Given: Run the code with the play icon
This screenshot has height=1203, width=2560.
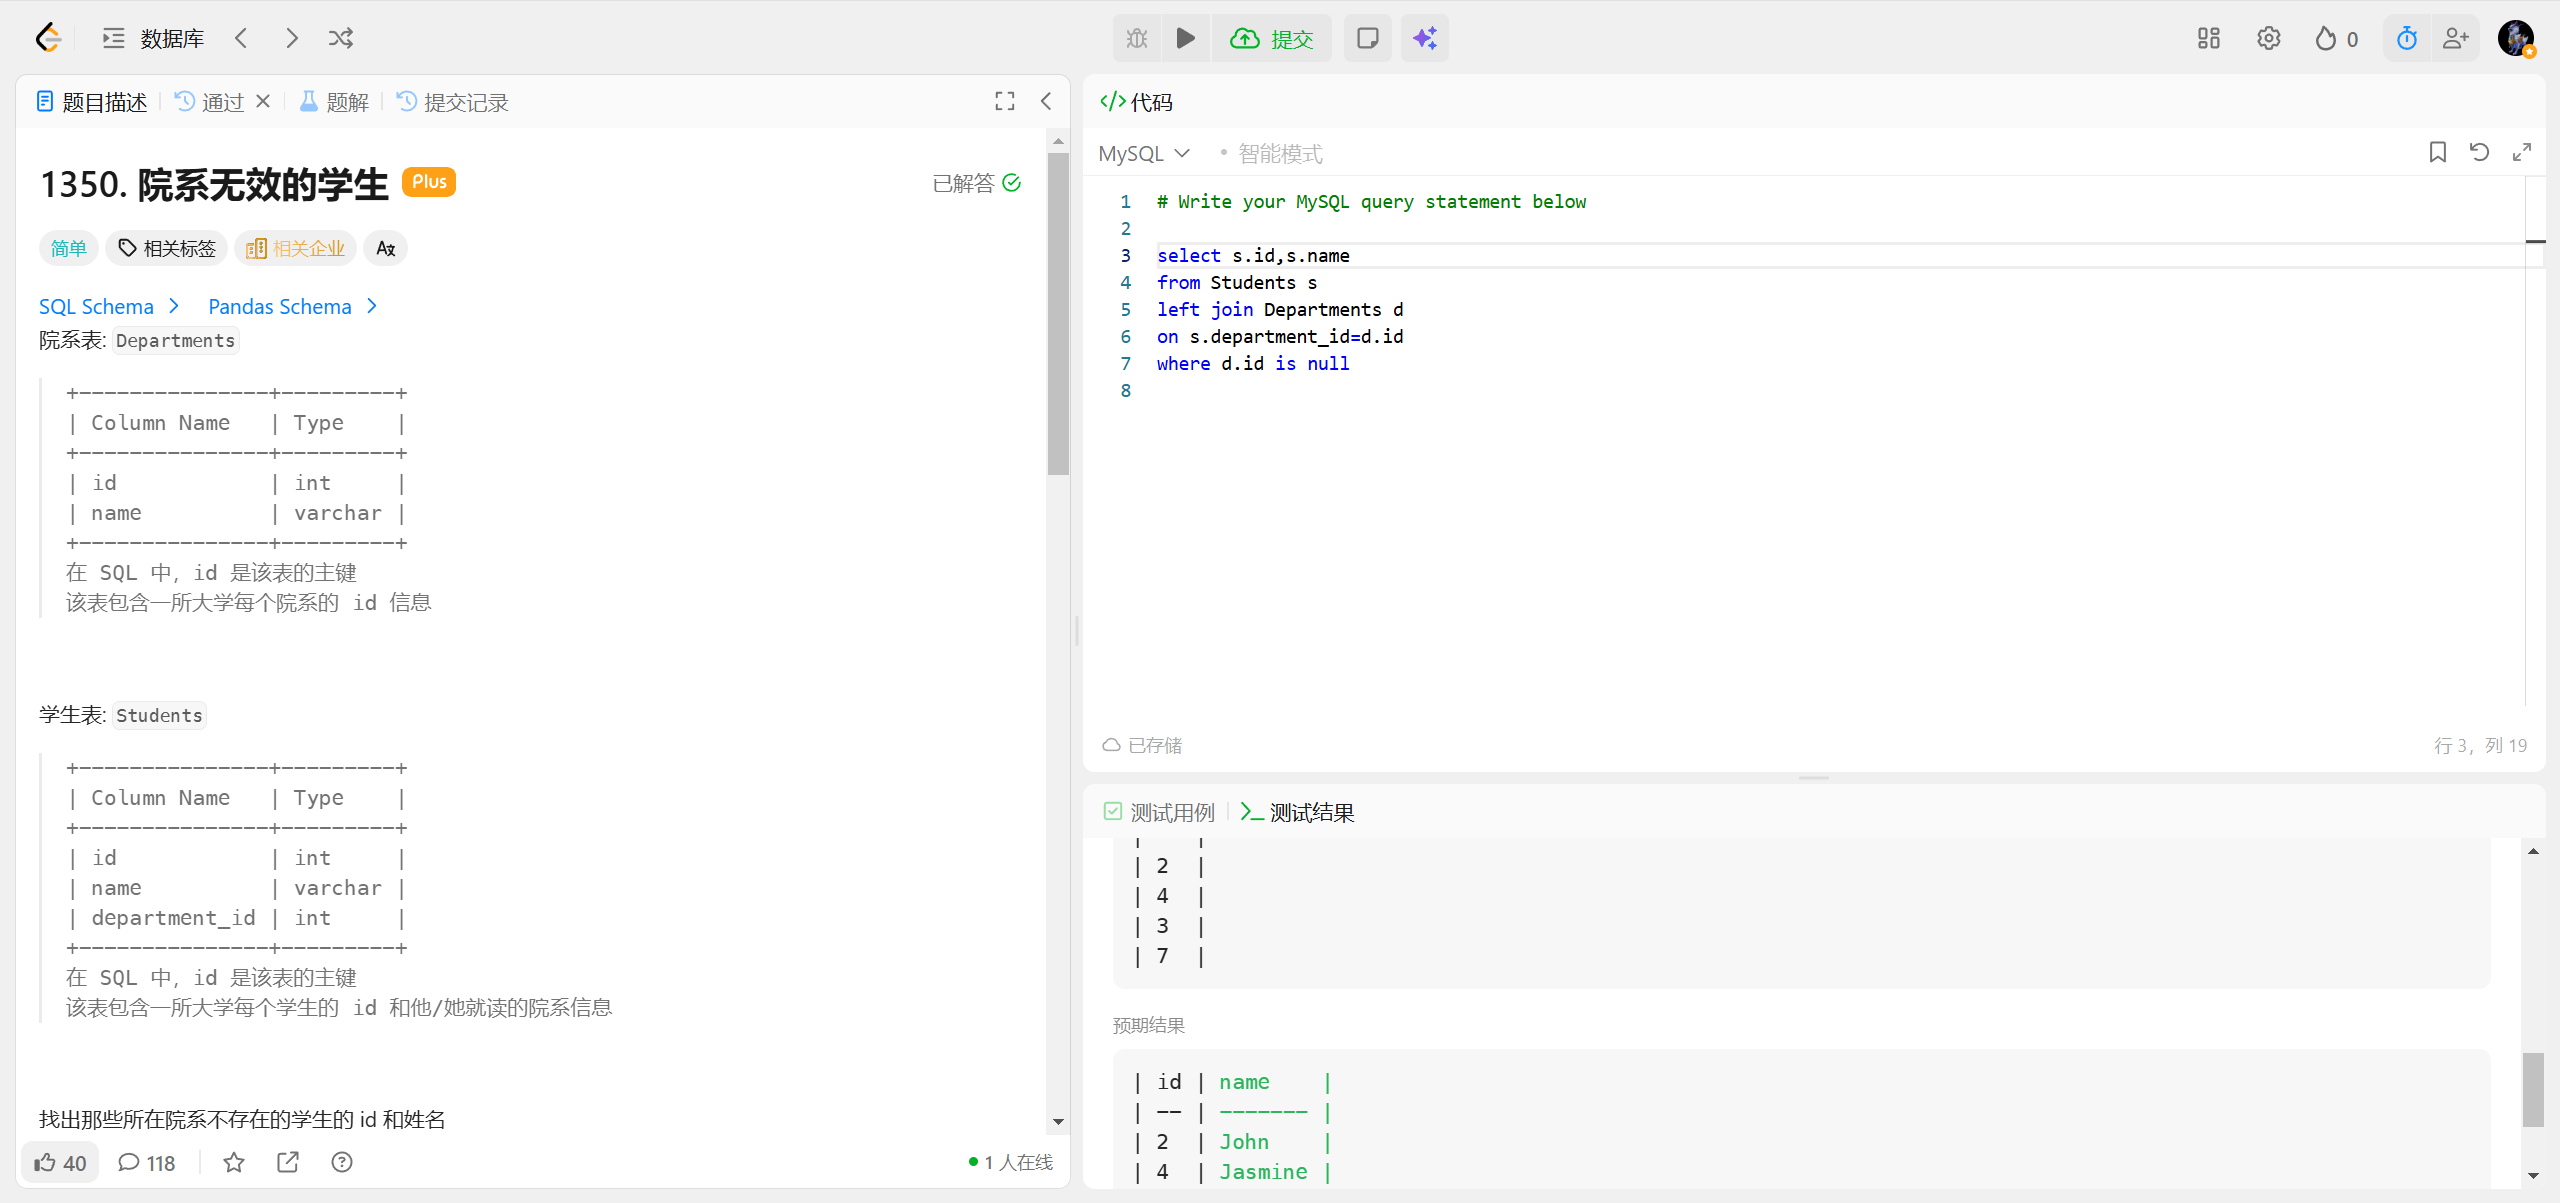Looking at the screenshot, I should coord(1185,38).
